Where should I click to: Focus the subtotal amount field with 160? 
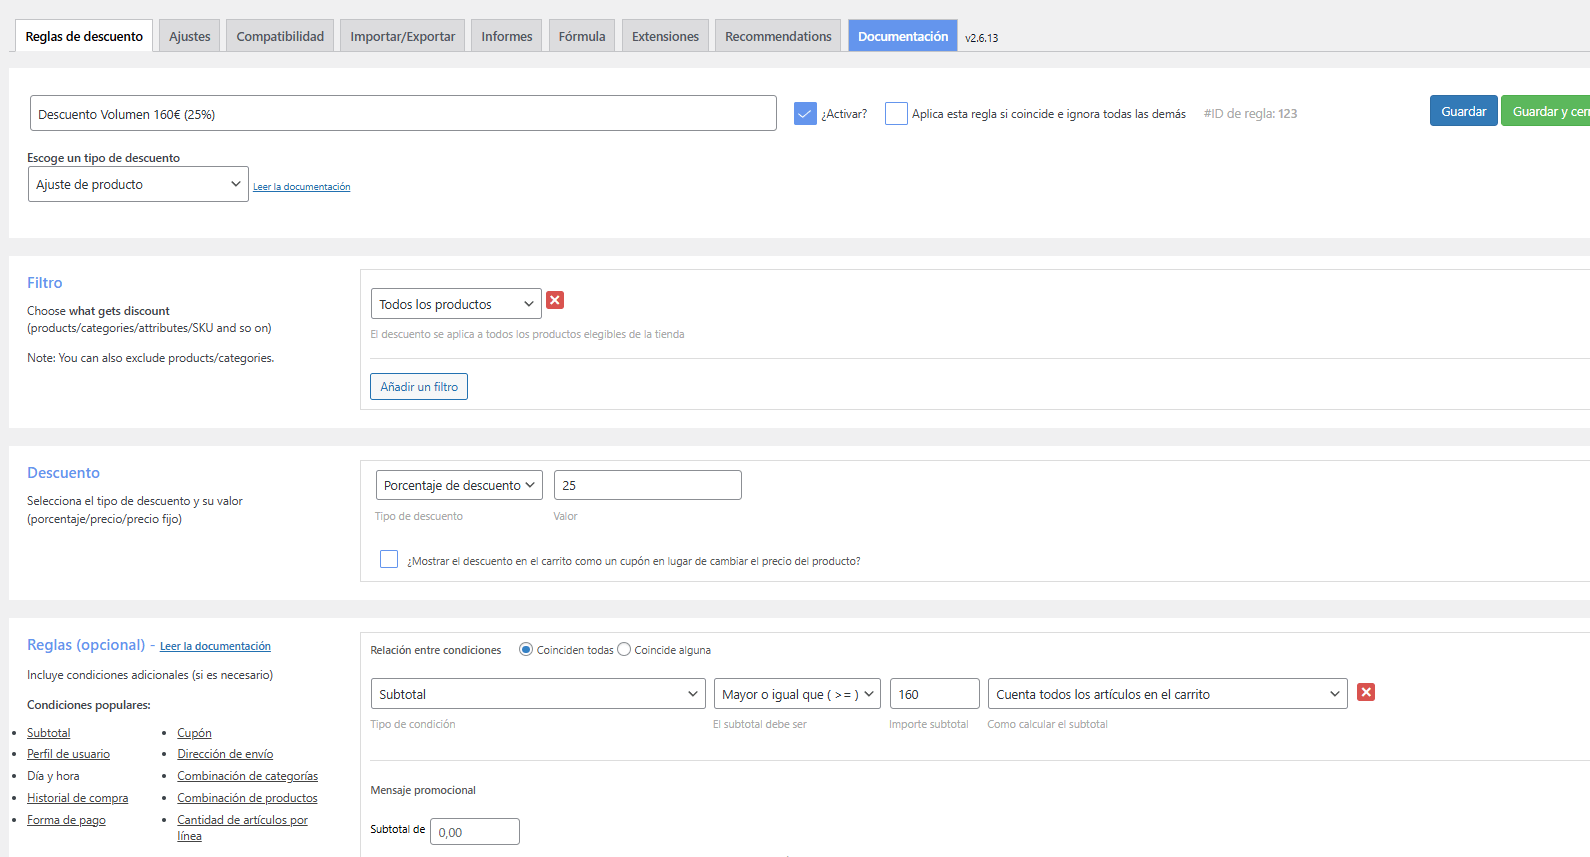pos(934,694)
